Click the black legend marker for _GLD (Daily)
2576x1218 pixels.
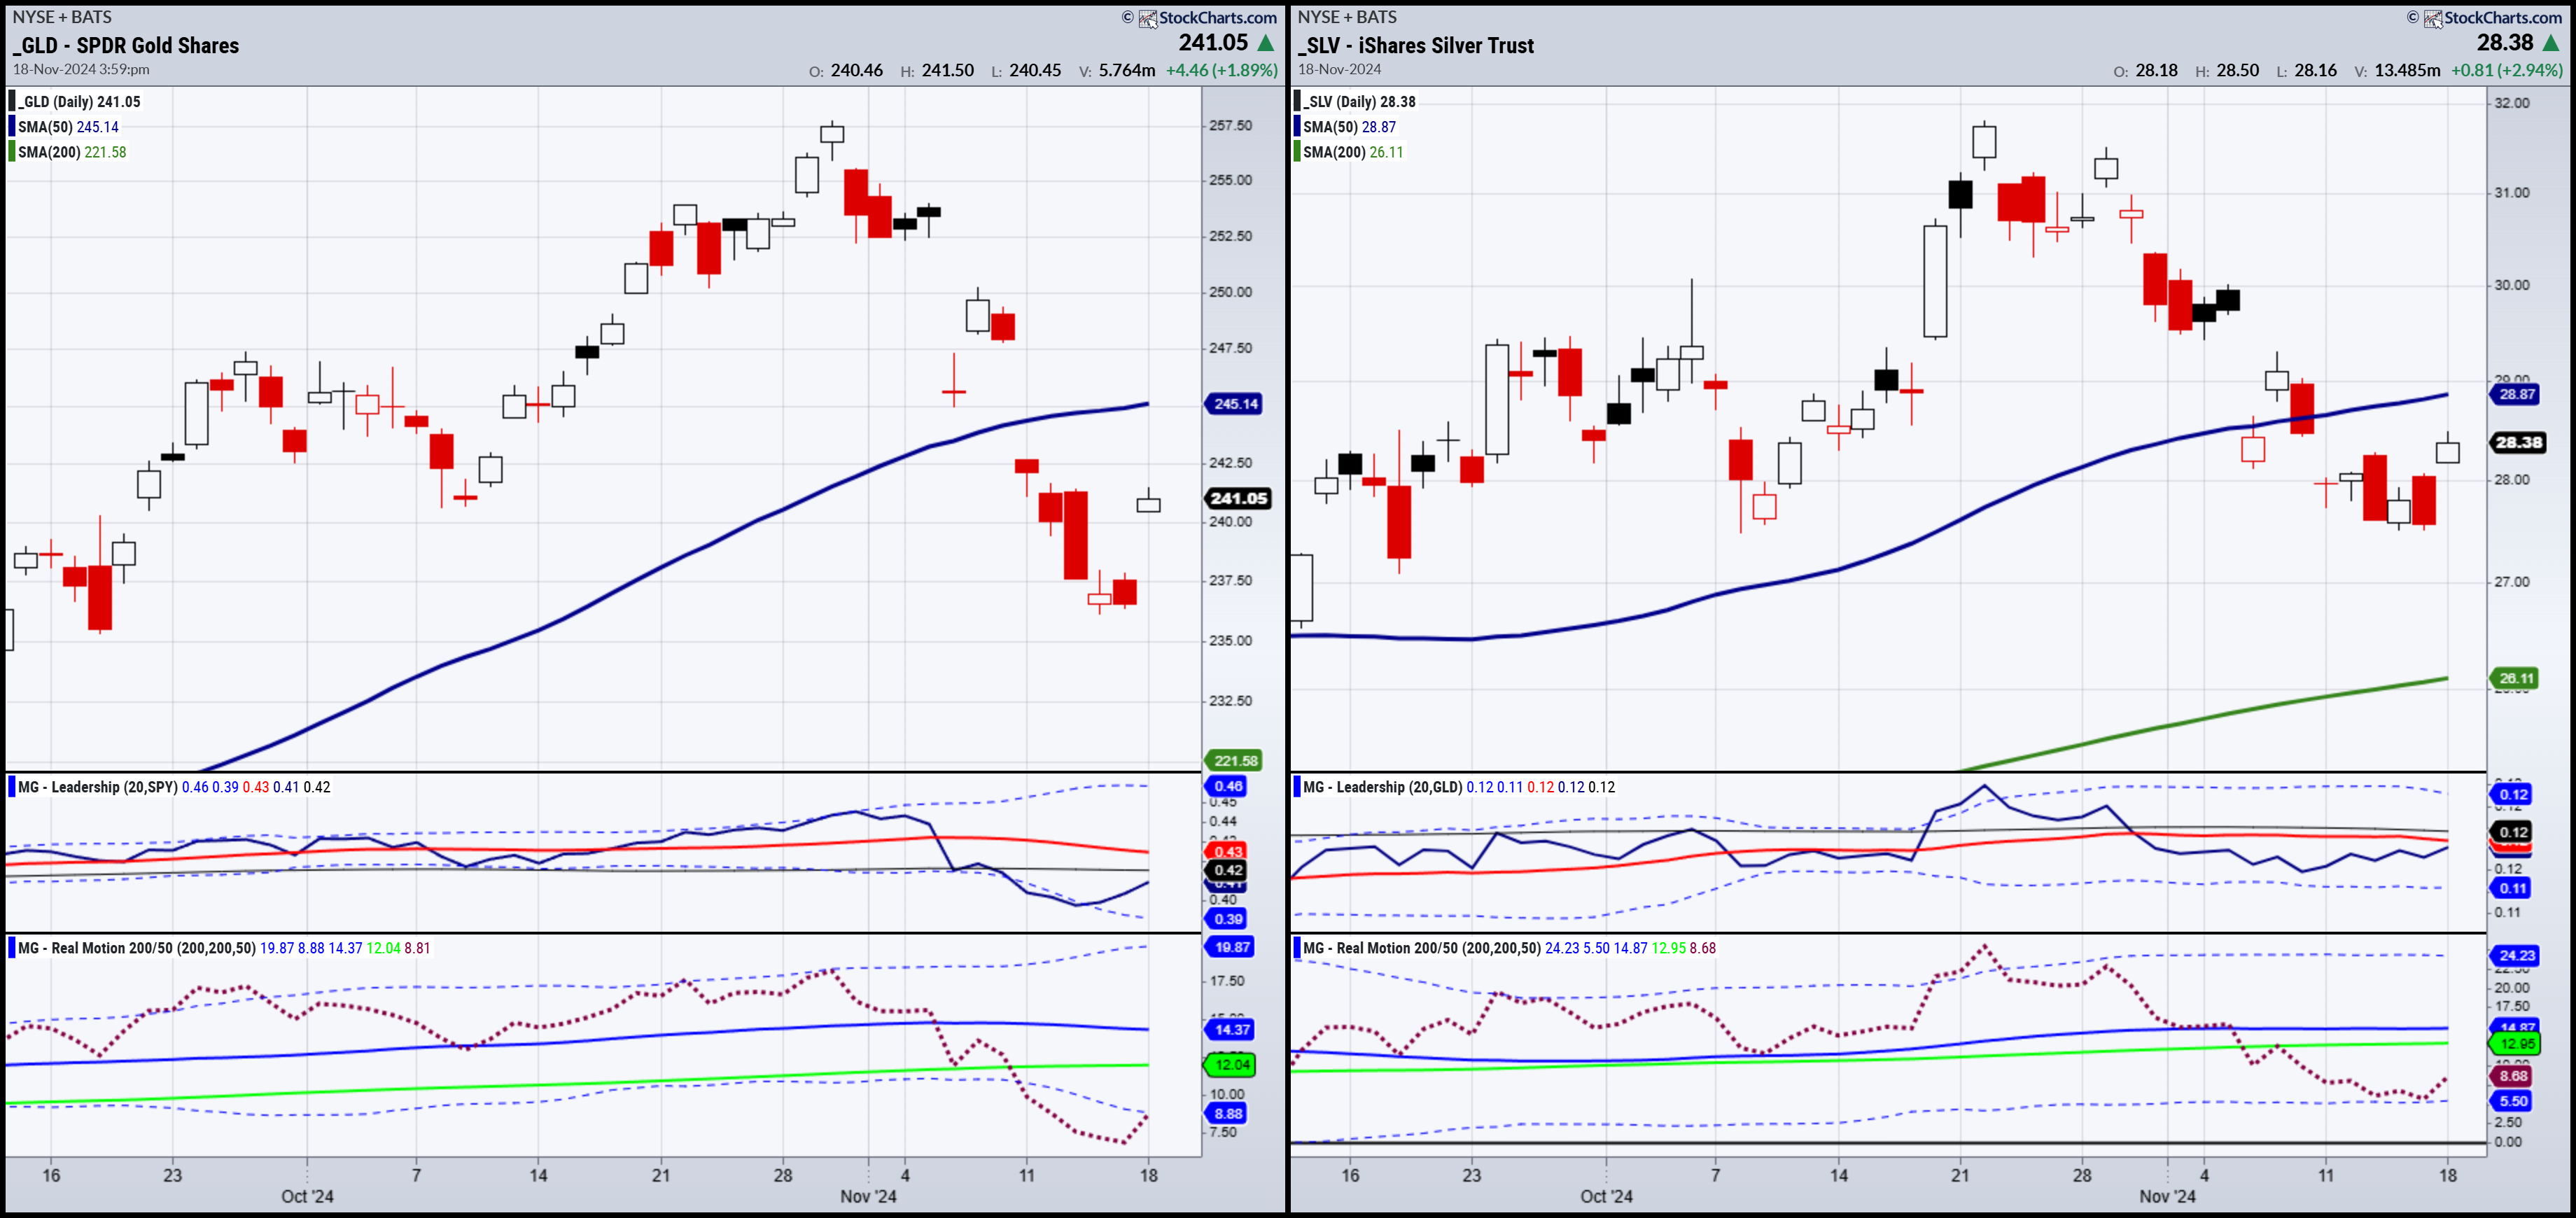click(12, 101)
